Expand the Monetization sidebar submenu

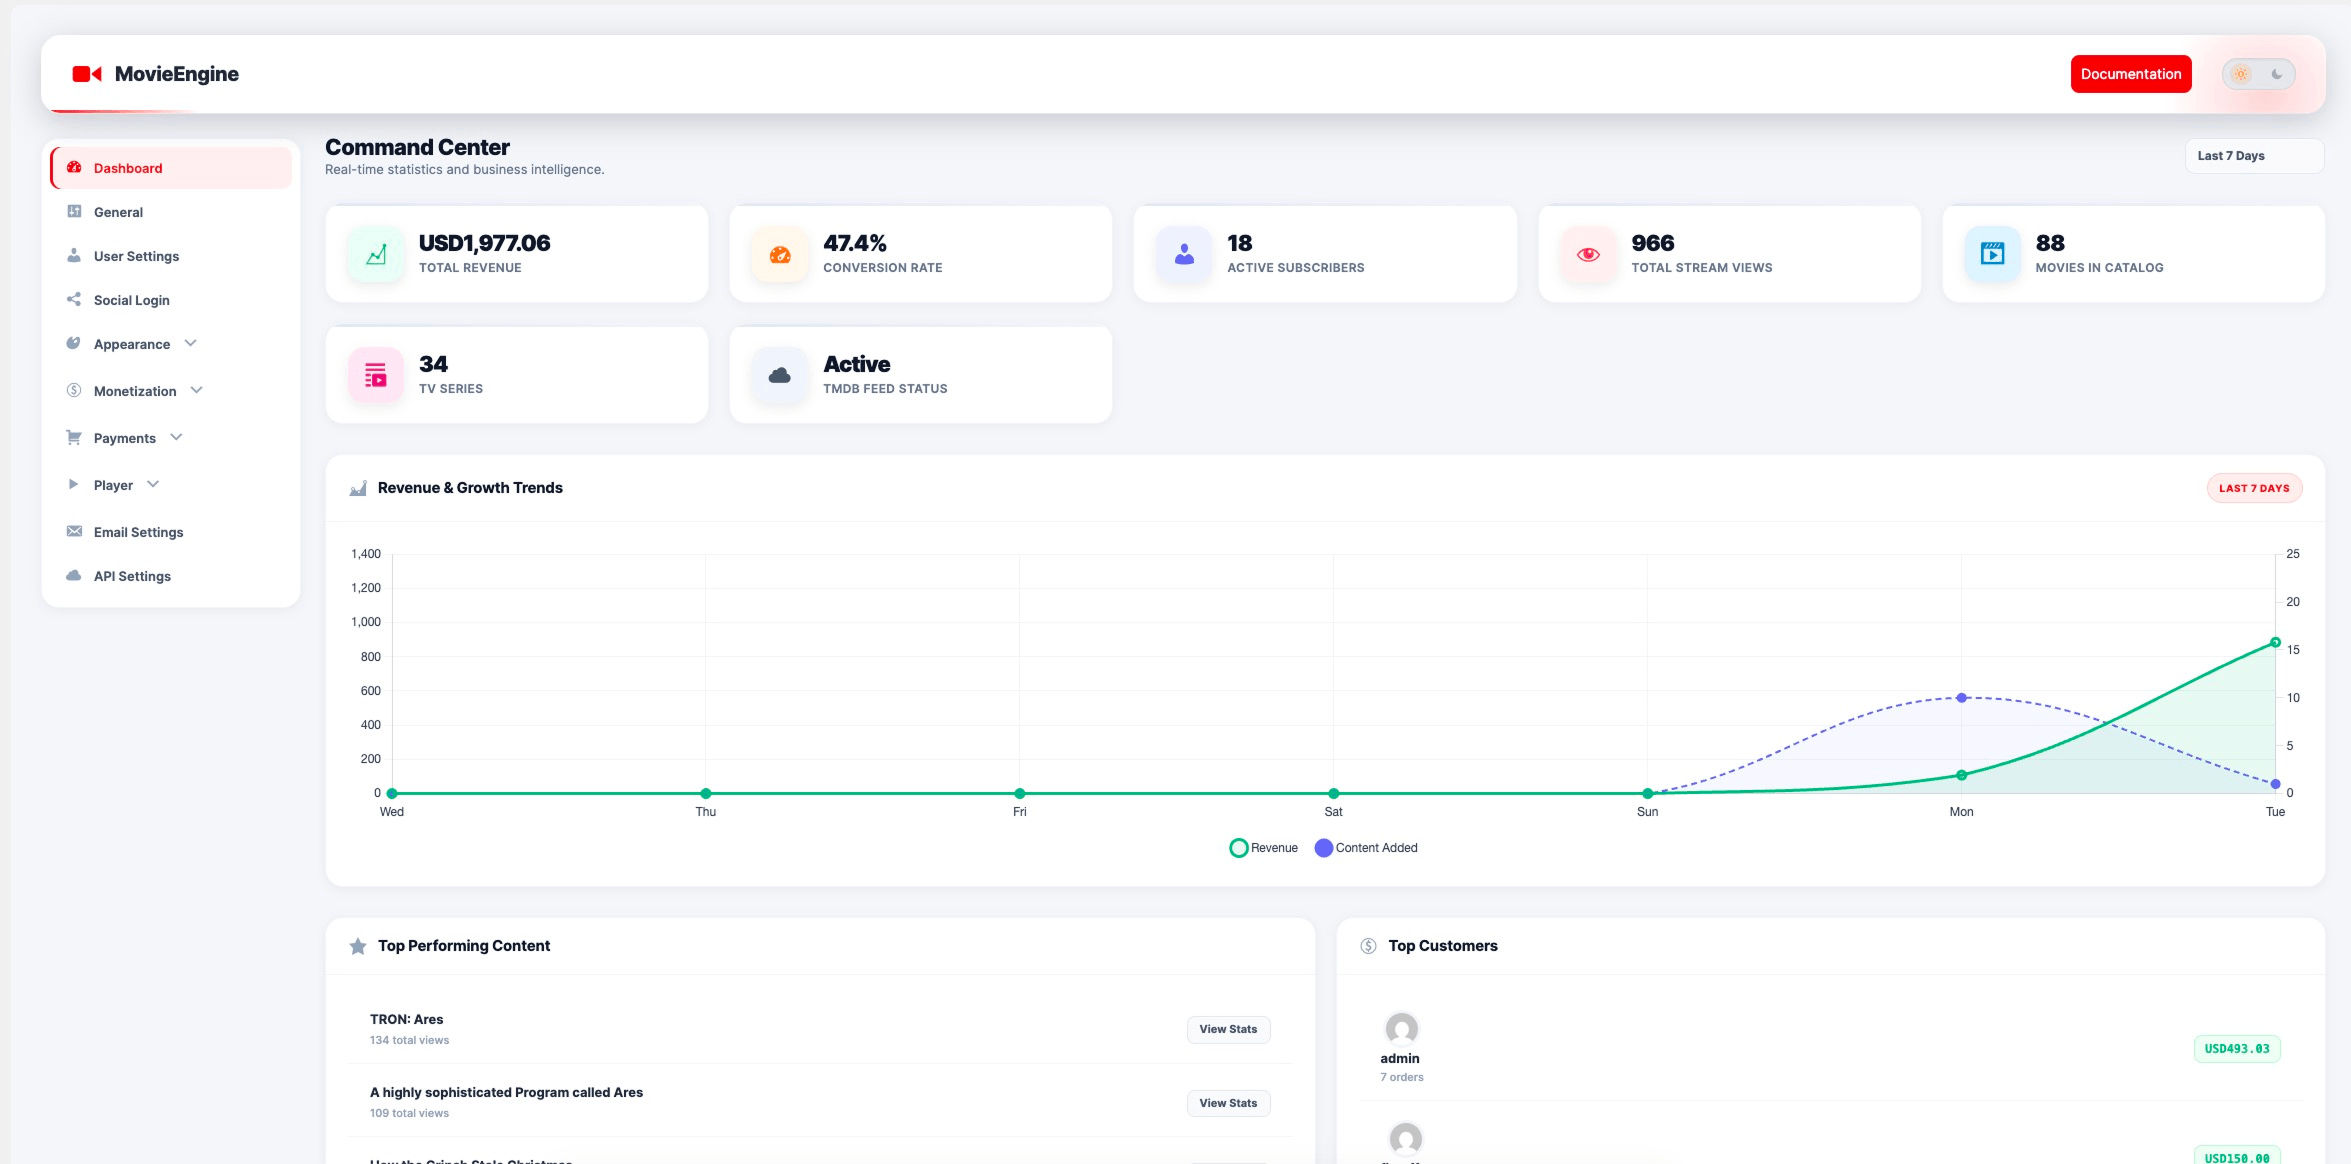(x=135, y=391)
